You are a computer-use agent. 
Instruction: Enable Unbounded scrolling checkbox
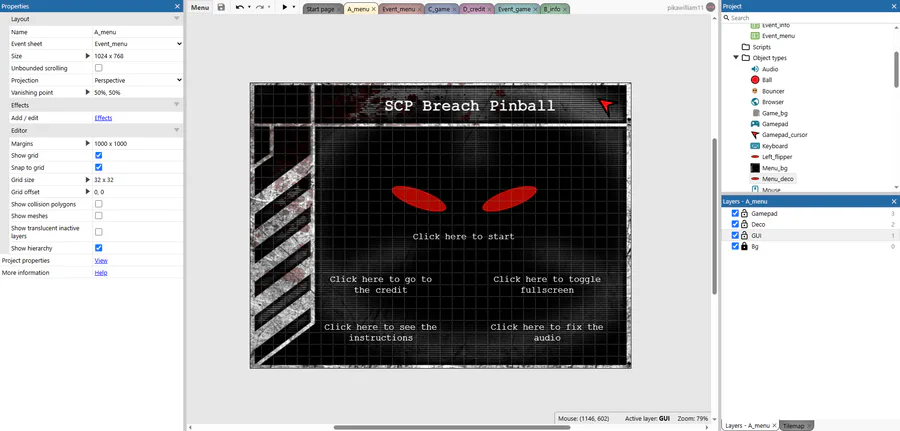[99, 68]
